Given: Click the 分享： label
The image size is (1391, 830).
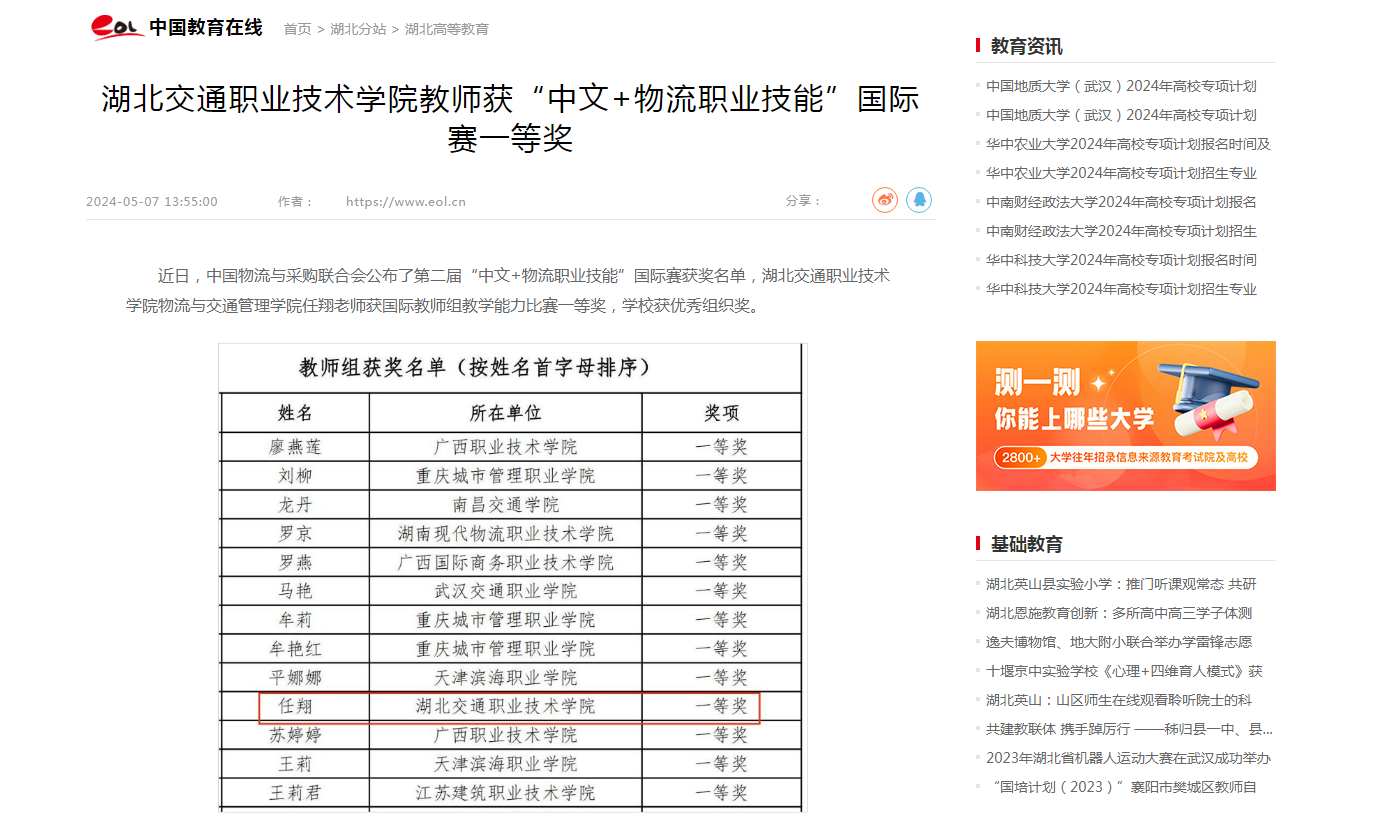Looking at the screenshot, I should 803,202.
